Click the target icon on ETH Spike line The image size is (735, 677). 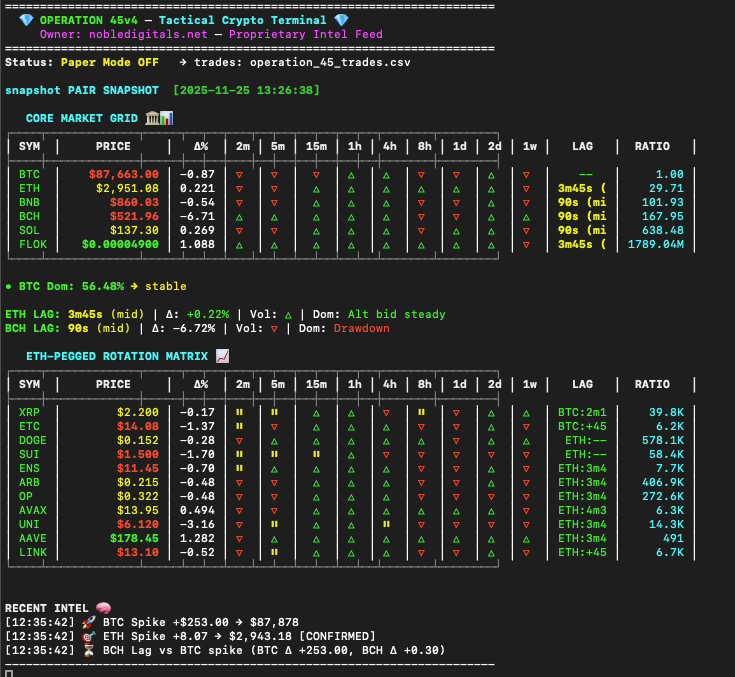point(87,636)
